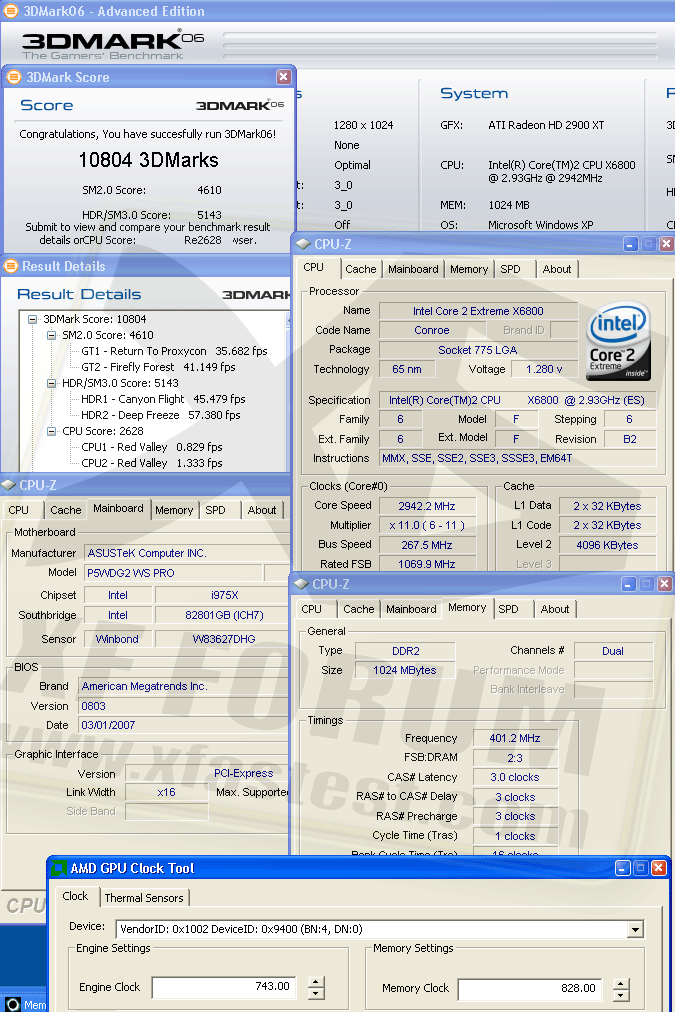Open About tab in CPU-Z Mainboard window
The image size is (675, 1012).
[x=262, y=510]
